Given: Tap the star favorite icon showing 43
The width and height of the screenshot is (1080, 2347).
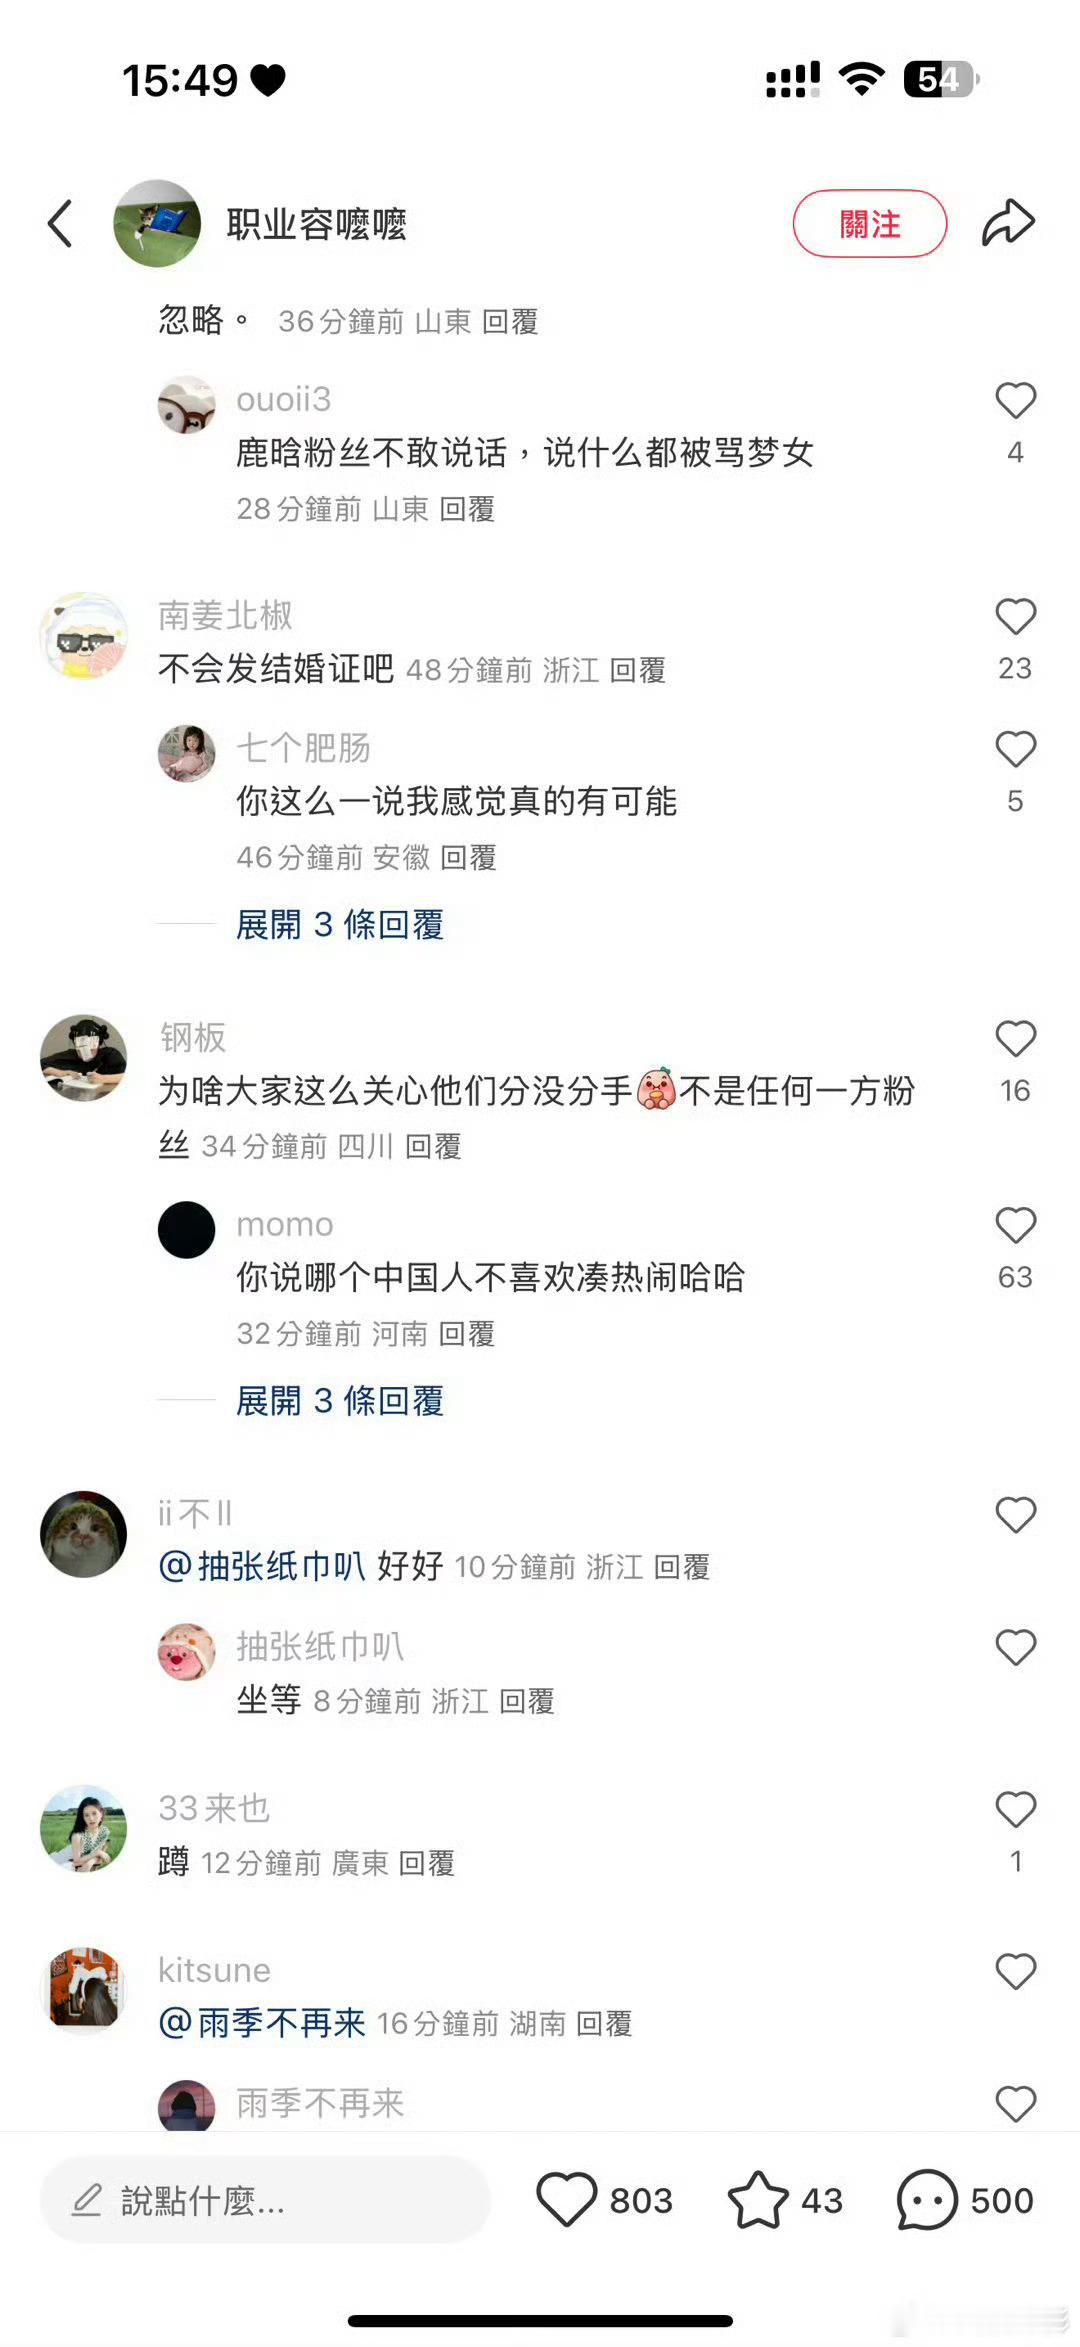Looking at the screenshot, I should point(757,2199).
